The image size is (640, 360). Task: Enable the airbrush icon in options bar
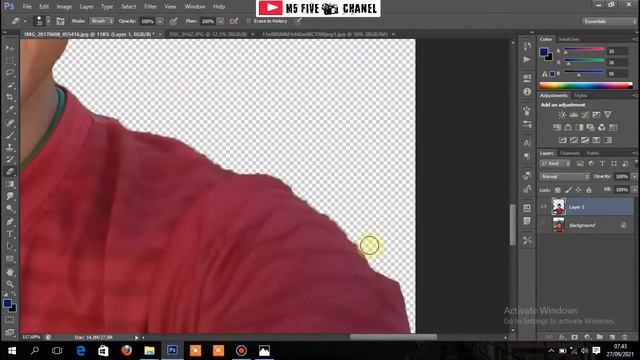tap(234, 21)
